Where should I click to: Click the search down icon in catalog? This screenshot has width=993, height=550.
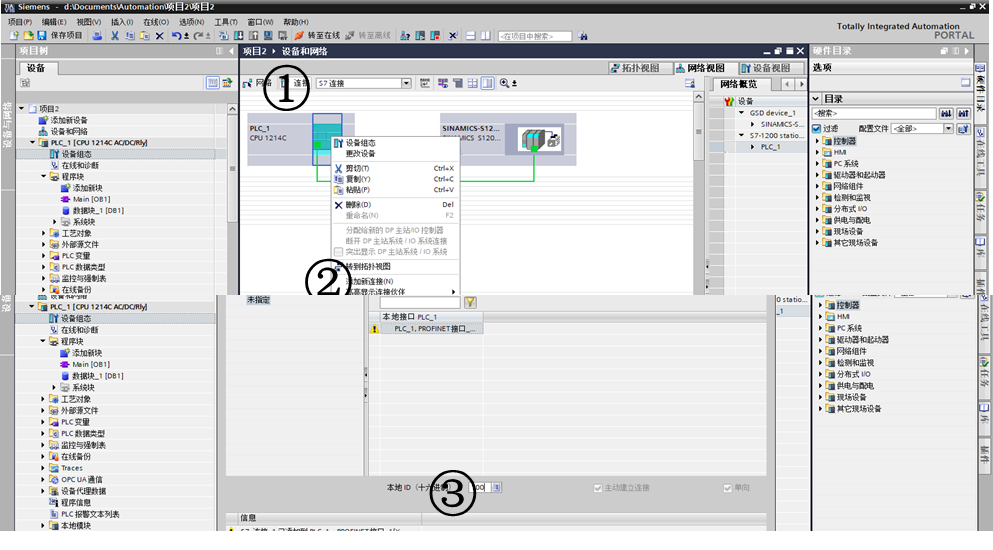946,113
